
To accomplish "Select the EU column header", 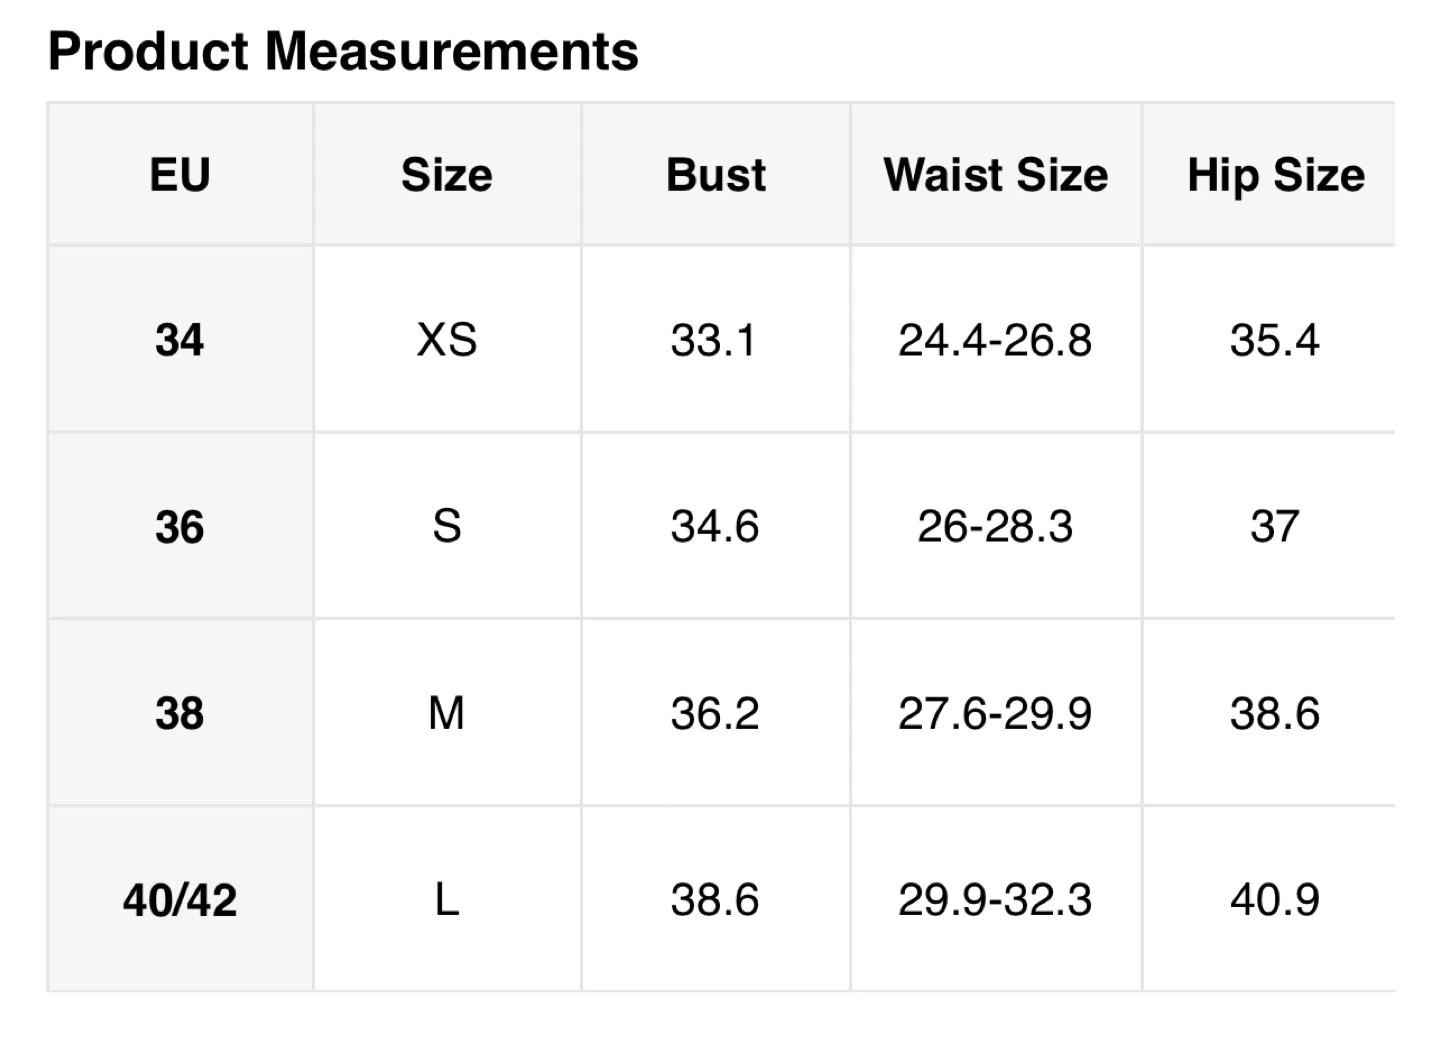I will (180, 175).
